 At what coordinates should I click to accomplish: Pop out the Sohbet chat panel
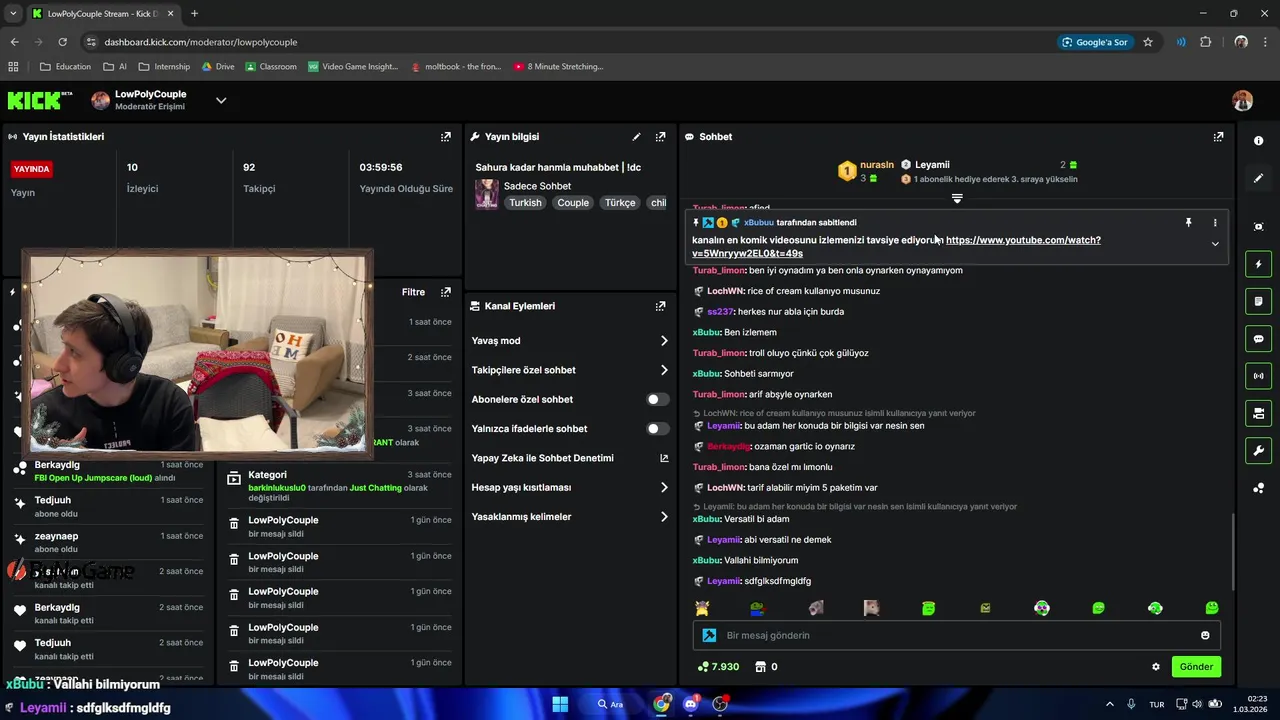tap(1218, 137)
